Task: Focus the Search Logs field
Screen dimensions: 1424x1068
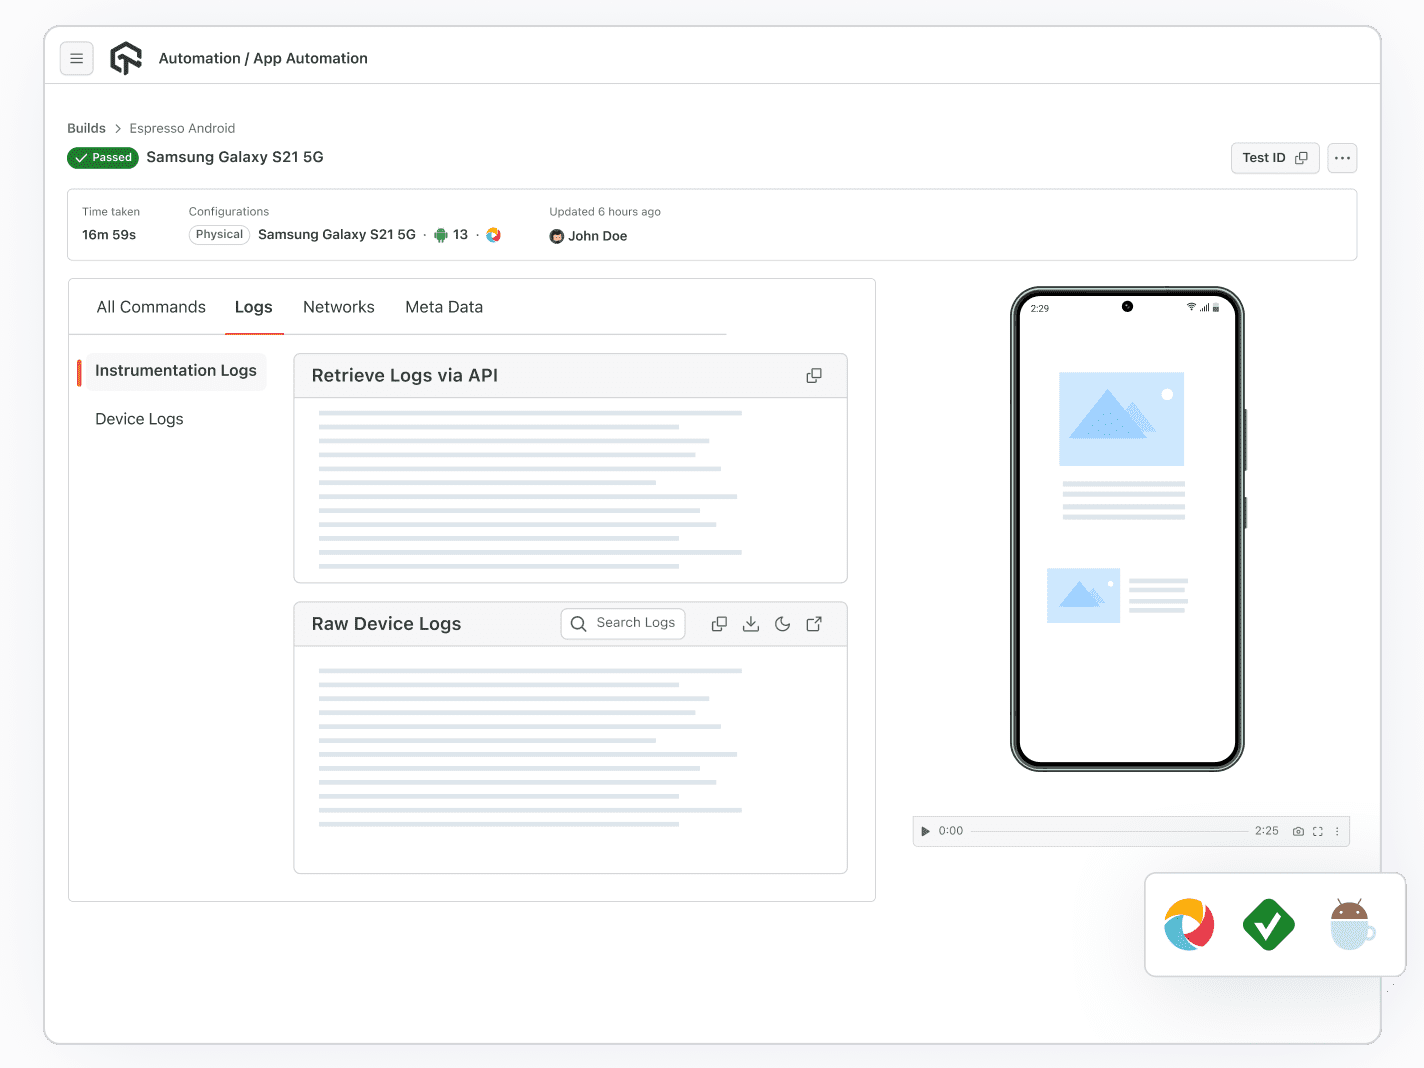Action: tap(623, 623)
